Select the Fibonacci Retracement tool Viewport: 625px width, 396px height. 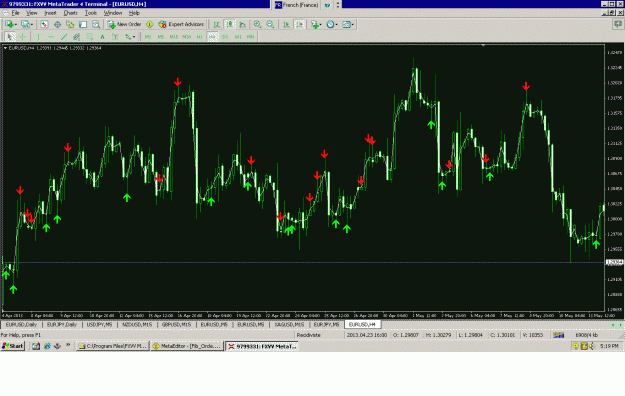click(90, 37)
